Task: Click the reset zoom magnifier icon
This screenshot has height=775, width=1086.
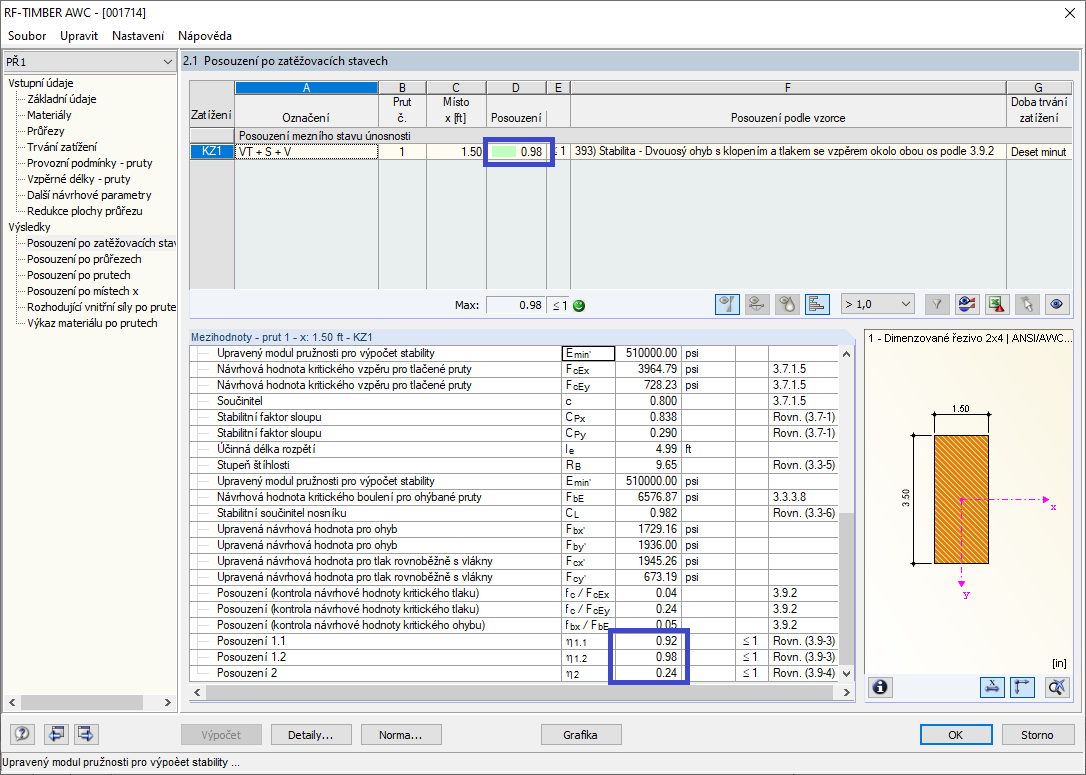Action: click(x=1056, y=687)
